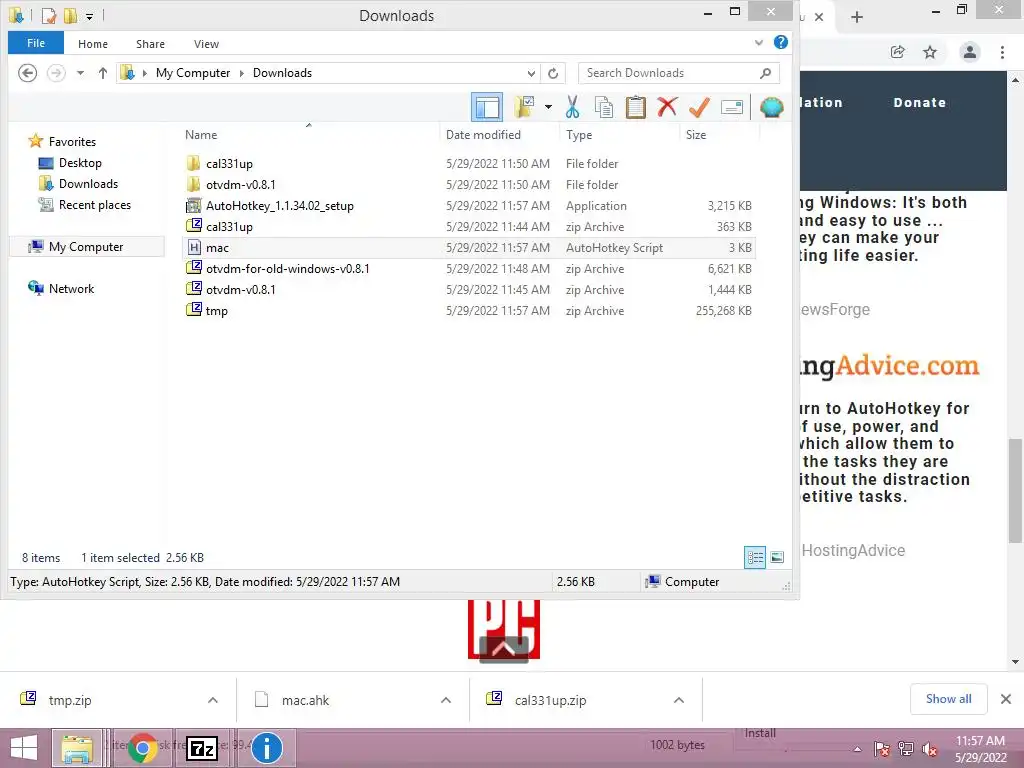Open the Windows Start button
Image resolution: width=1024 pixels, height=768 pixels.
click(x=24, y=748)
